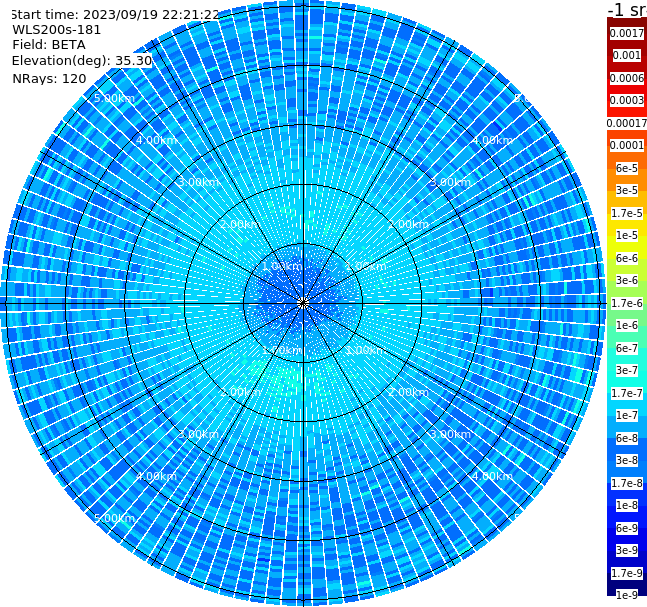Select the 3.00km ring label in southeast quadrant

coord(450,434)
